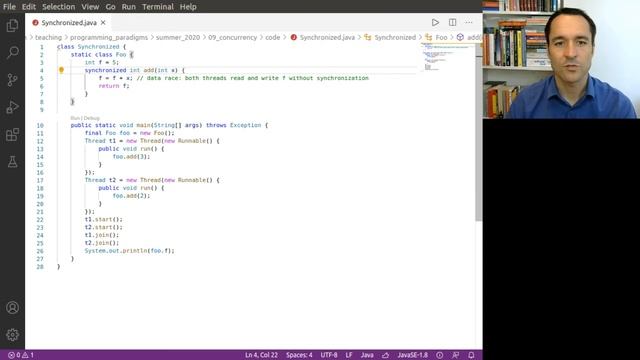The image size is (640, 360).
Task: Click the Debug code lens above main
Action: [92, 118]
